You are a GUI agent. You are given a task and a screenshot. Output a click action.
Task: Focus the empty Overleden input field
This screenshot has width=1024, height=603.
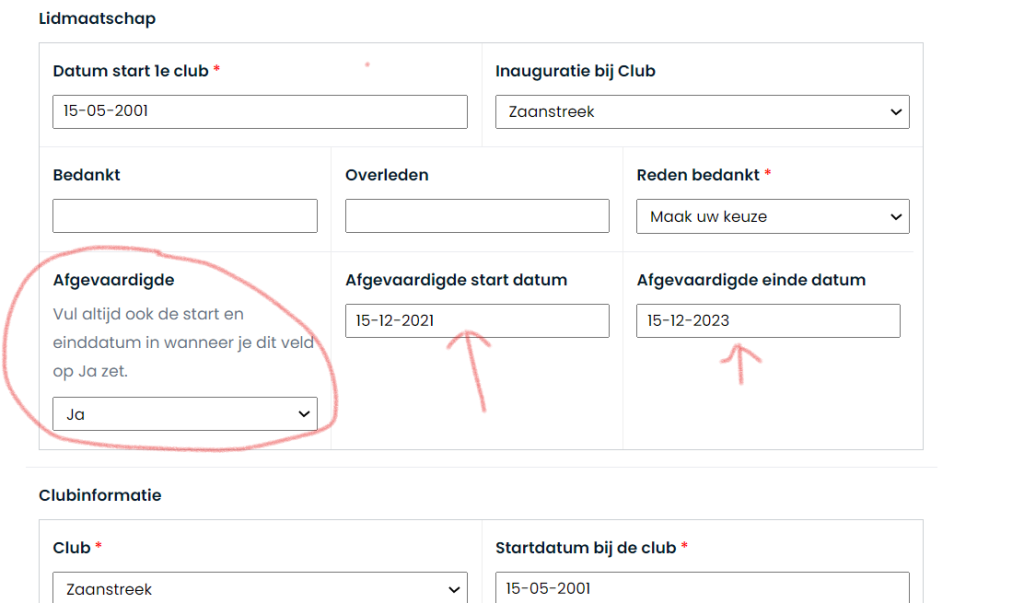477,216
